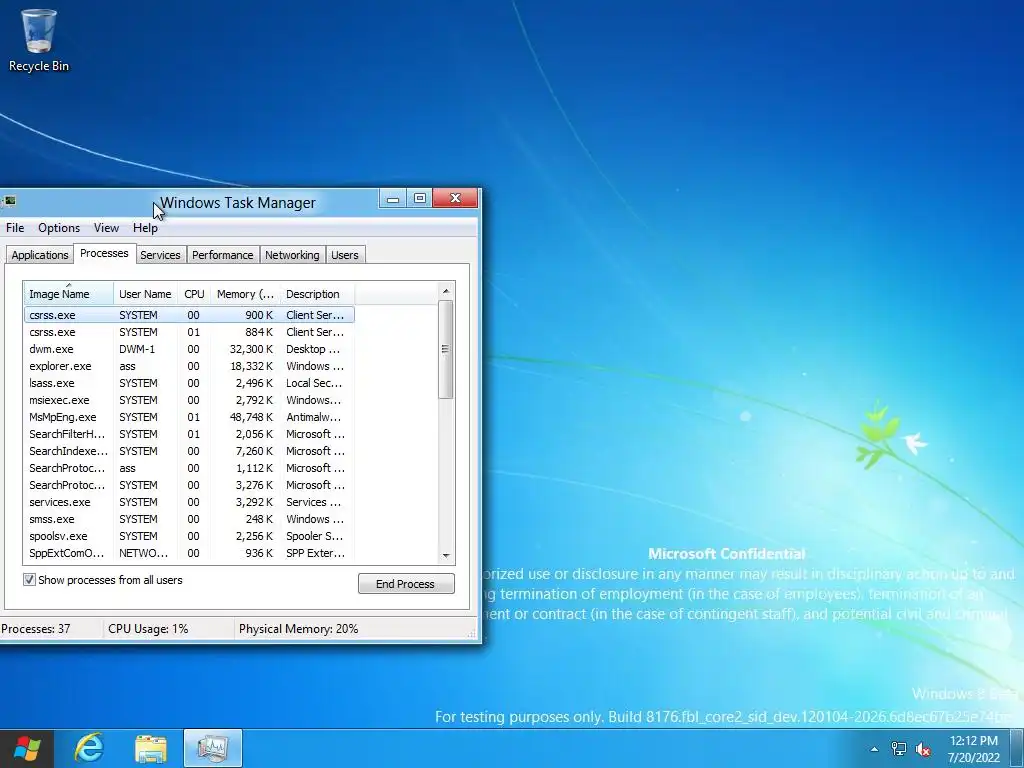The image size is (1024, 768).
Task: Click the Task Manager title bar icon
Action: pos(10,200)
